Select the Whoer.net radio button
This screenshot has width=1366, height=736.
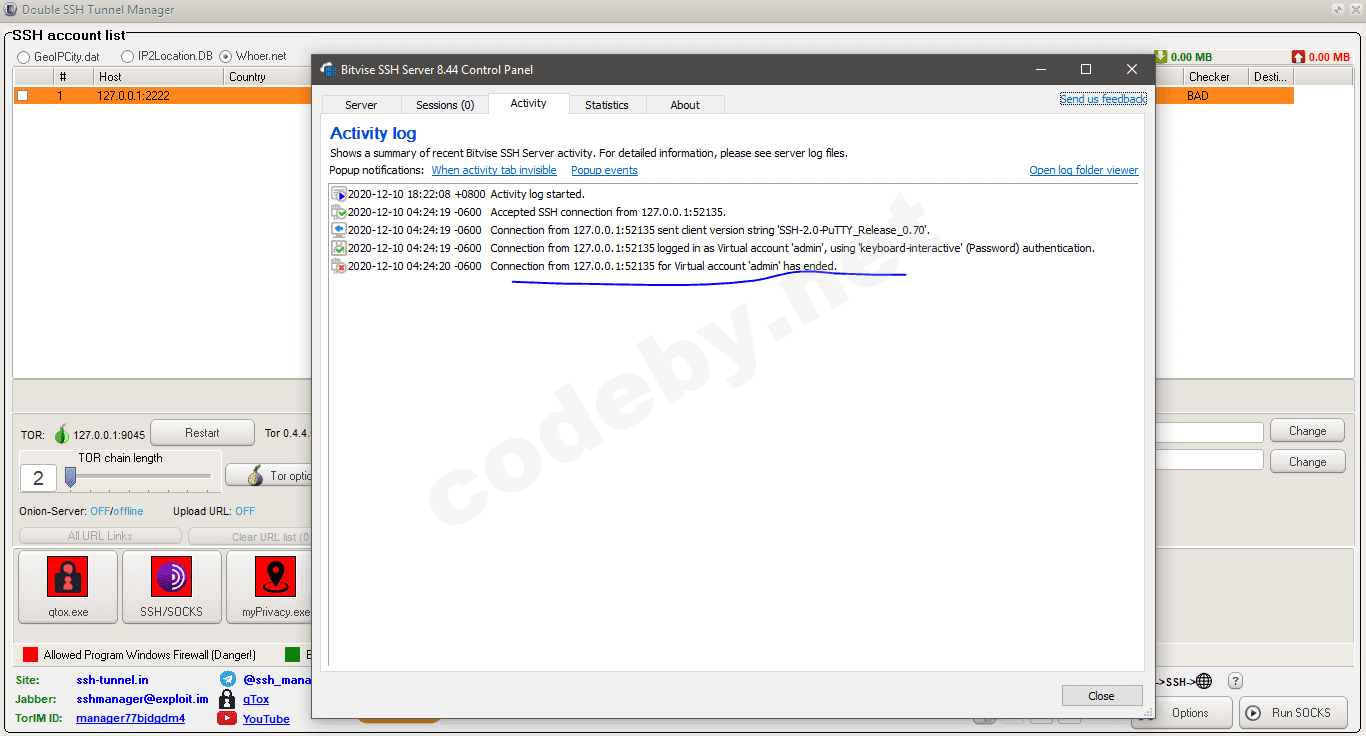(225, 57)
